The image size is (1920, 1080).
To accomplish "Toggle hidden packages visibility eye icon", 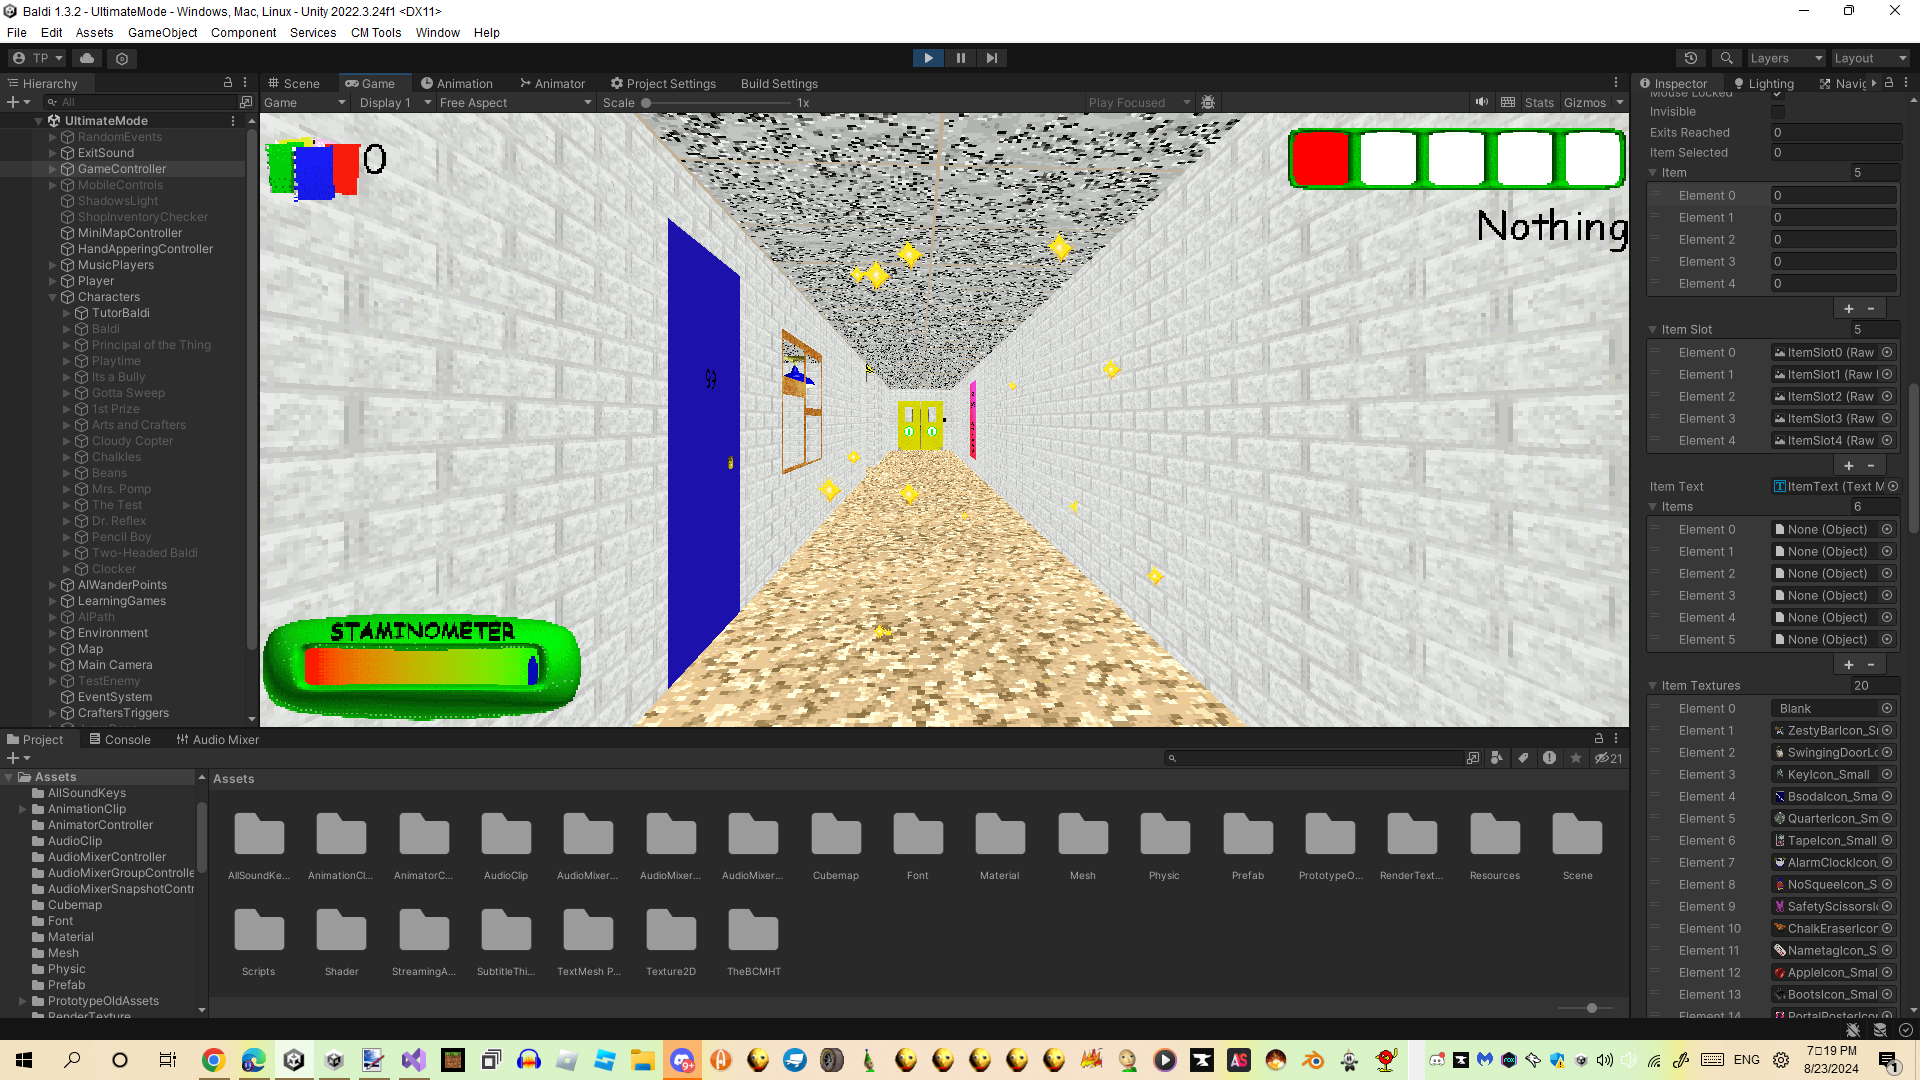I will 1608,758.
